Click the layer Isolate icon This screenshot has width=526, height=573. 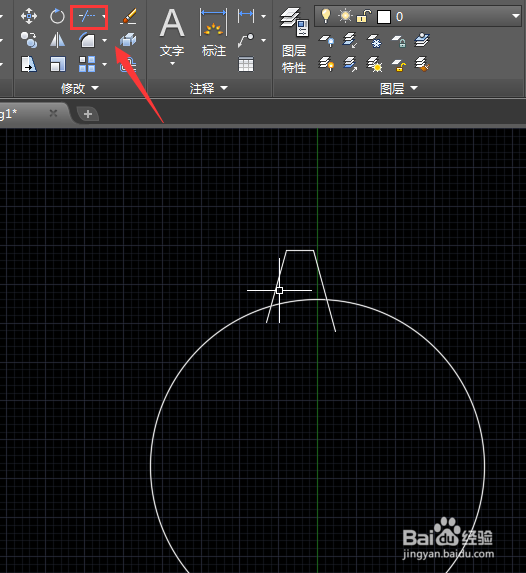(x=350, y=41)
